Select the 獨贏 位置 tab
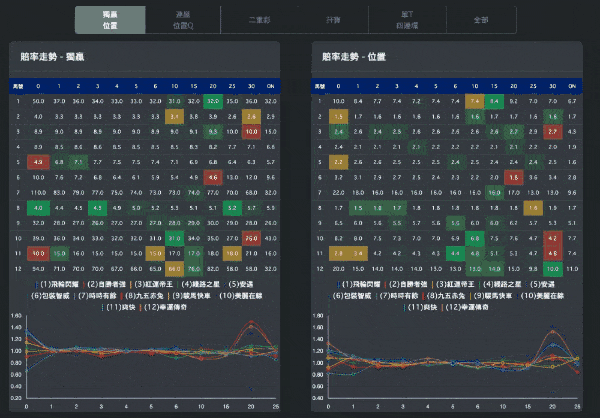Viewport: 600px width, 418px height. (109, 19)
